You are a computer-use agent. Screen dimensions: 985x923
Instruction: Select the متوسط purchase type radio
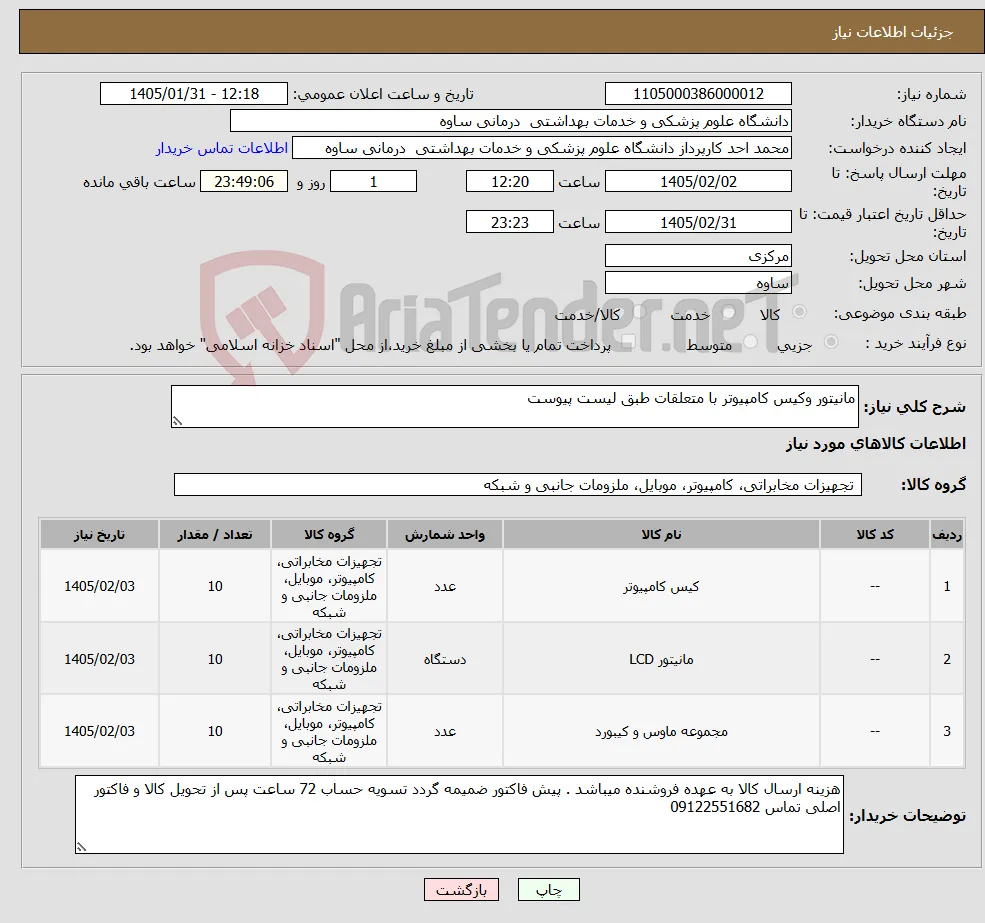click(751, 342)
